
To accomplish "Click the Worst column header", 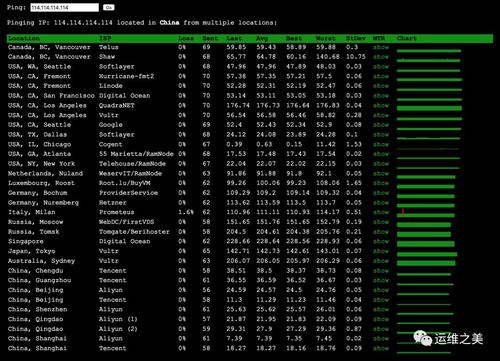I will click(326, 38).
